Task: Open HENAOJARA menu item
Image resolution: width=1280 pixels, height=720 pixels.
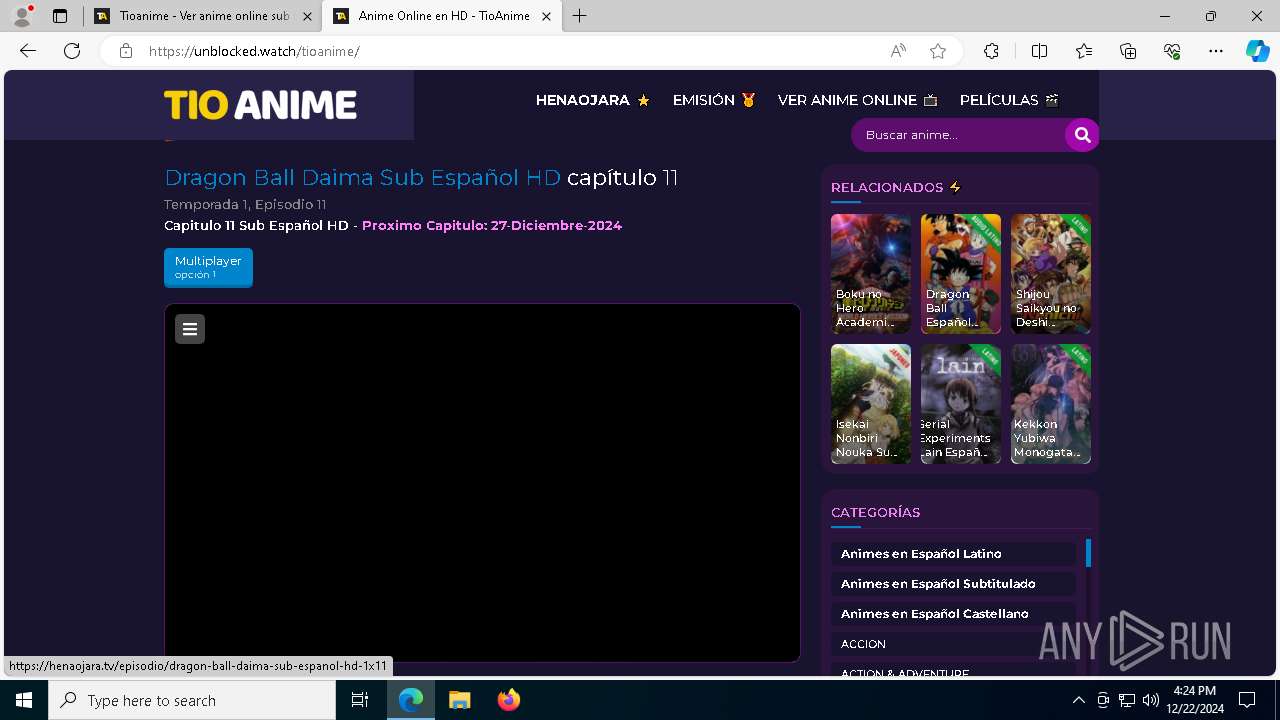Action: coord(593,100)
